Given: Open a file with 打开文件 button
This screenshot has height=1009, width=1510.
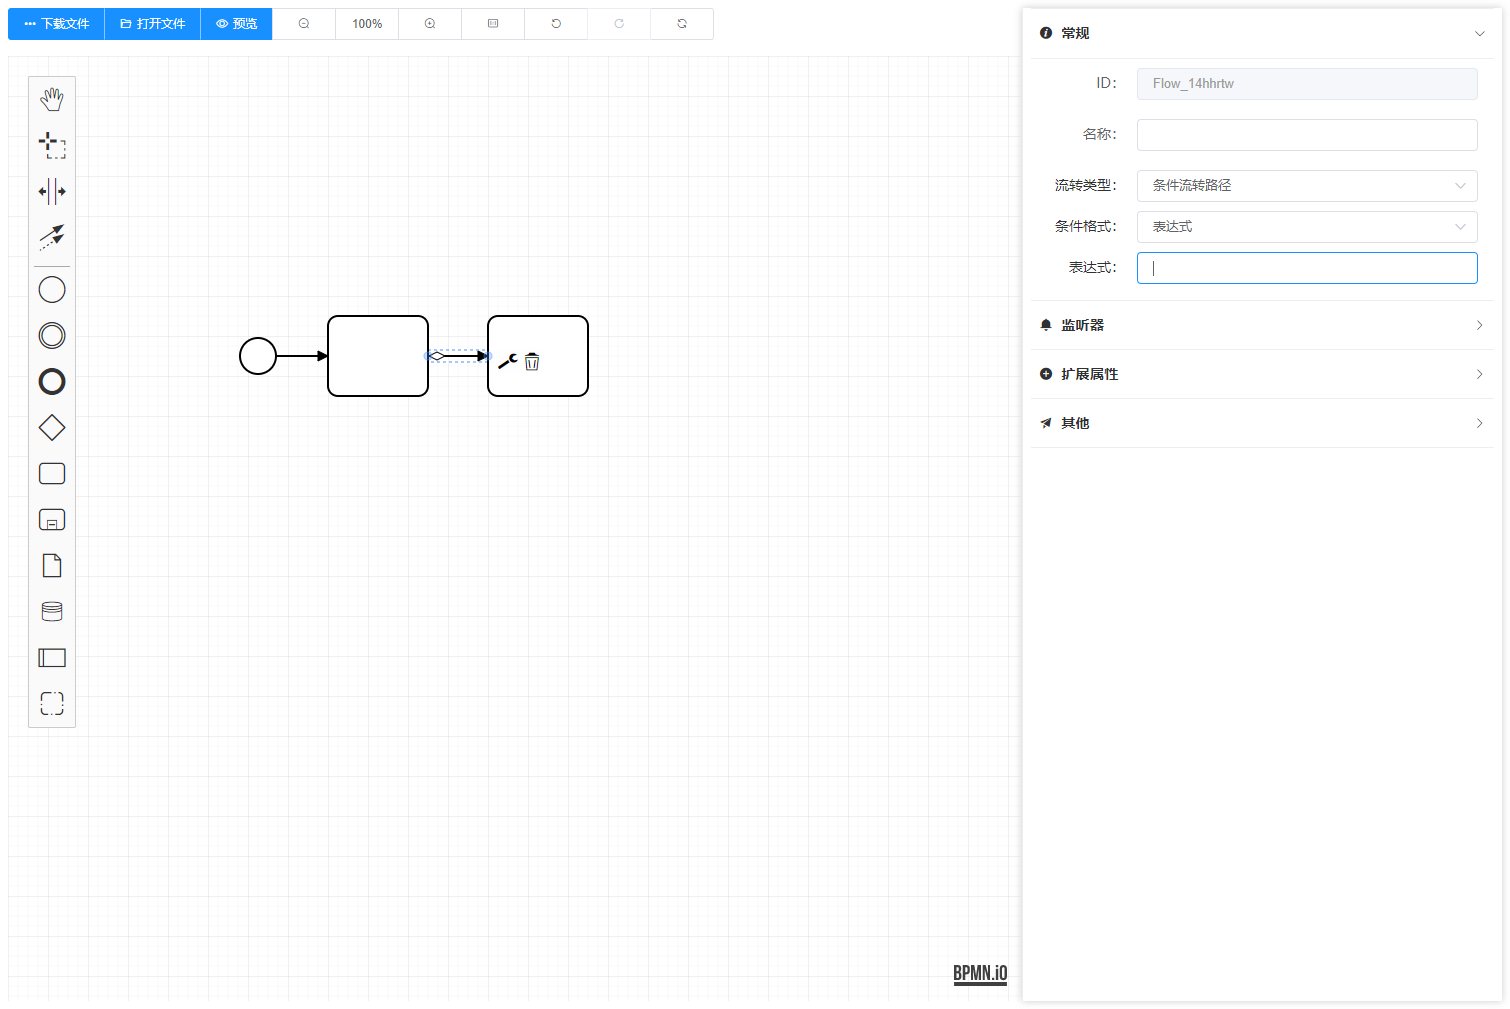Looking at the screenshot, I should (x=152, y=24).
